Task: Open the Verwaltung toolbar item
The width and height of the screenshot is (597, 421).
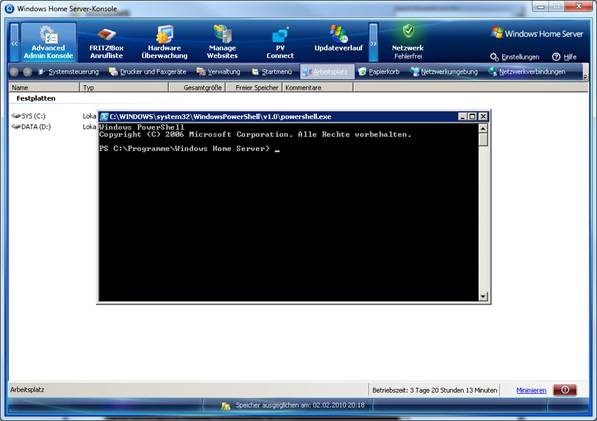Action: (219, 72)
